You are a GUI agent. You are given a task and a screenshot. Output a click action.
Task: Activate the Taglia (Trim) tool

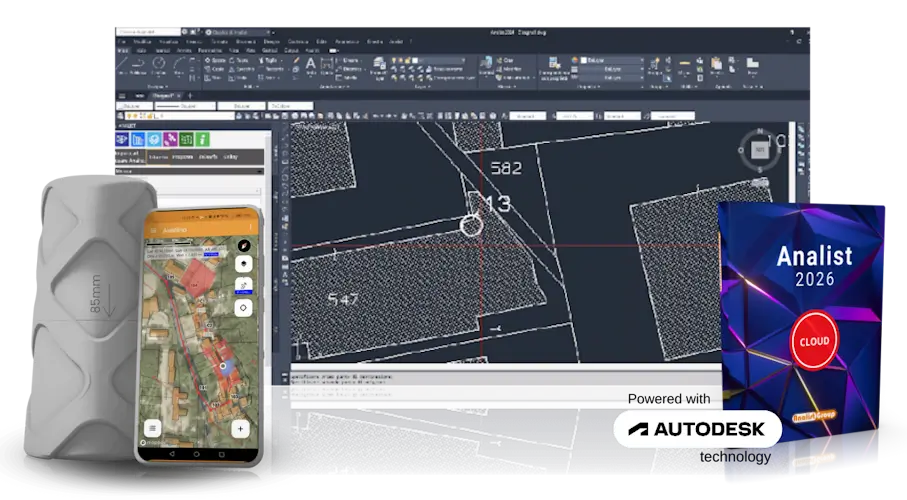click(x=267, y=60)
